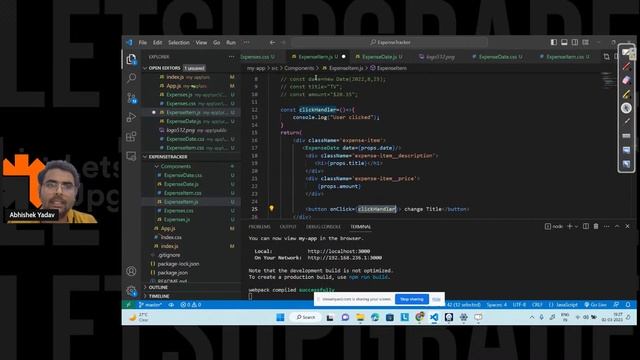640x360 pixels.
Task: Toggle the primary side bar layout button
Action: (553, 42)
